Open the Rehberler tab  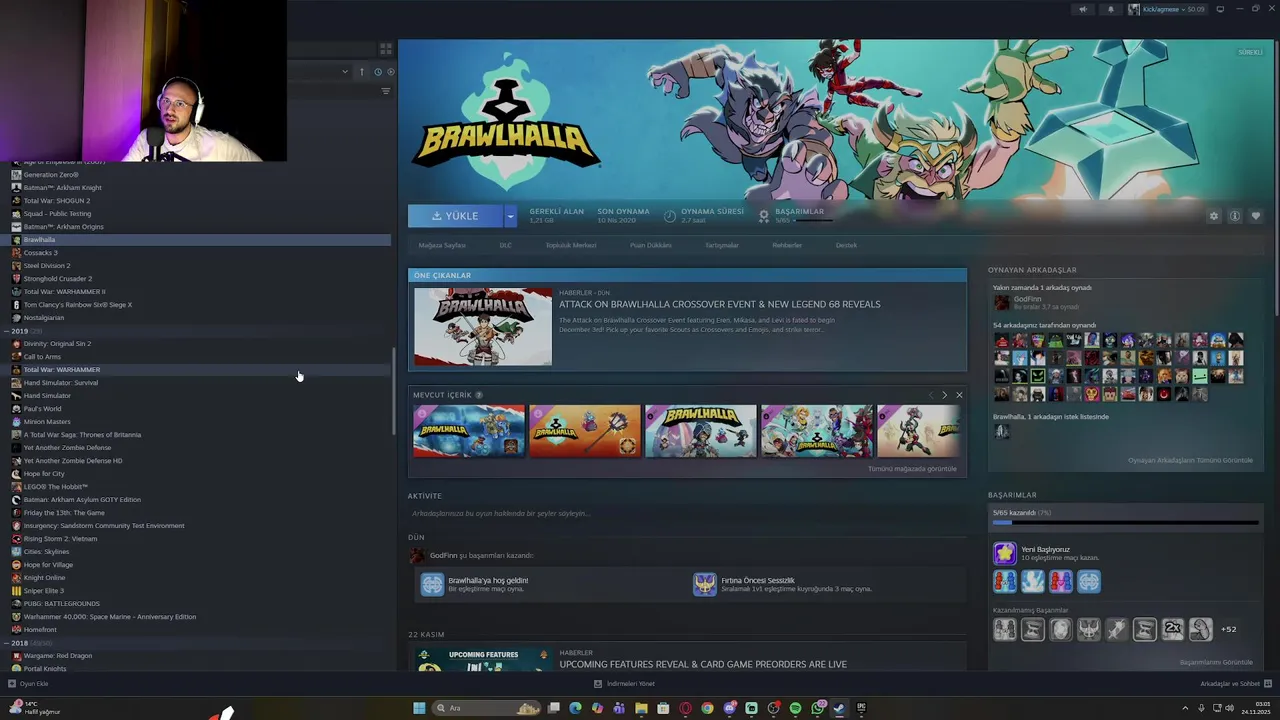(x=787, y=245)
